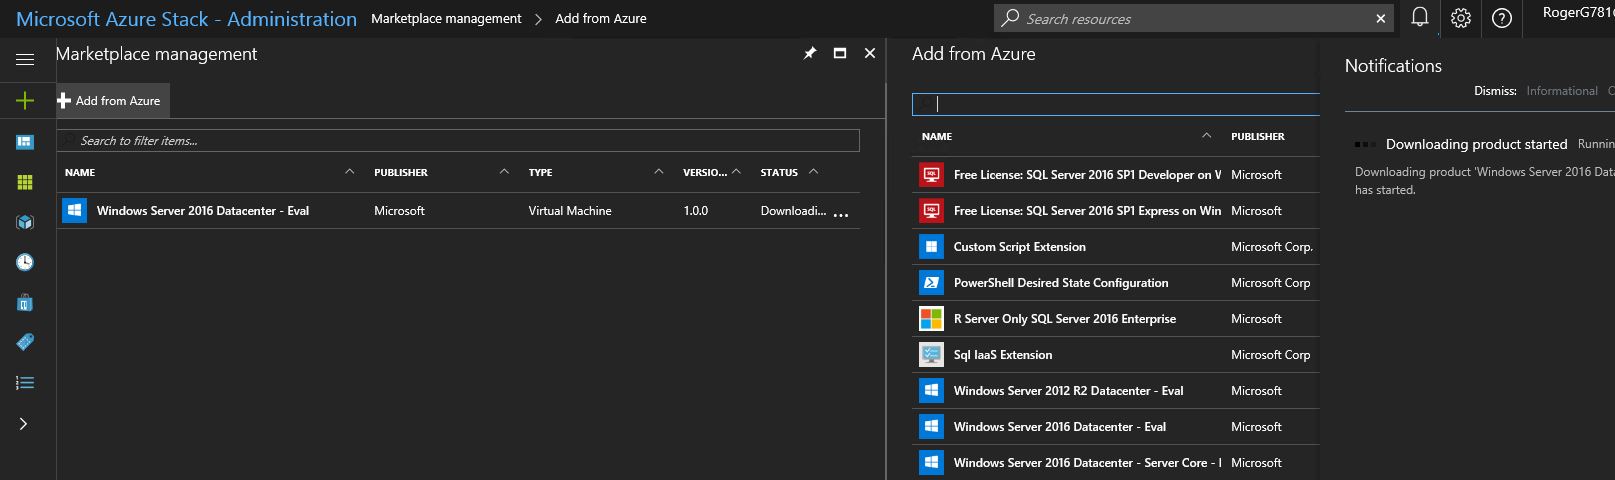Screen dimensions: 1615x480
Task: Dismiss Informational notifications
Action: tap(1562, 91)
